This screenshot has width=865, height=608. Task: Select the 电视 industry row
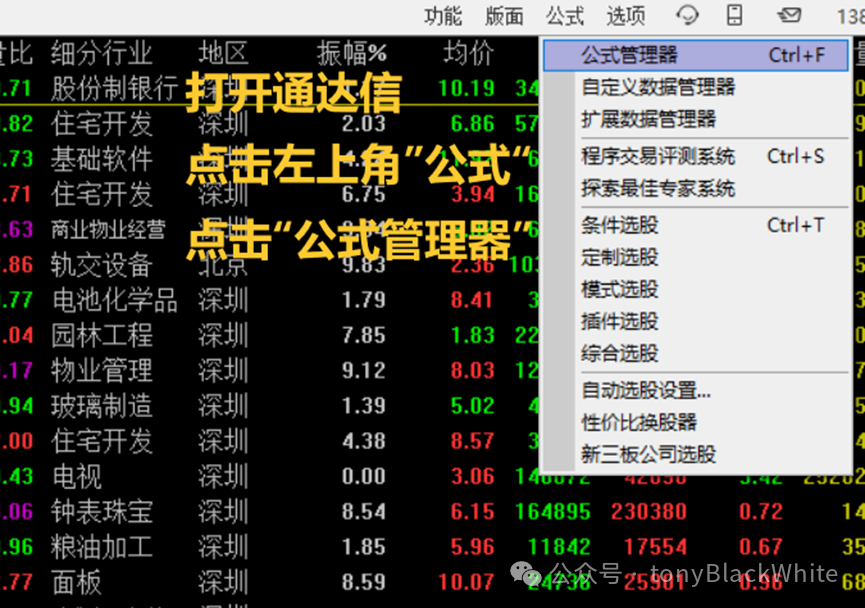point(432,477)
